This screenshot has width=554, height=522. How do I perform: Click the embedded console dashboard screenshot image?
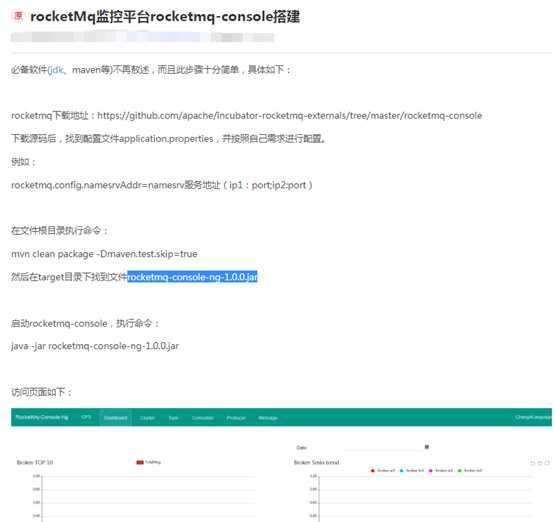(281, 465)
